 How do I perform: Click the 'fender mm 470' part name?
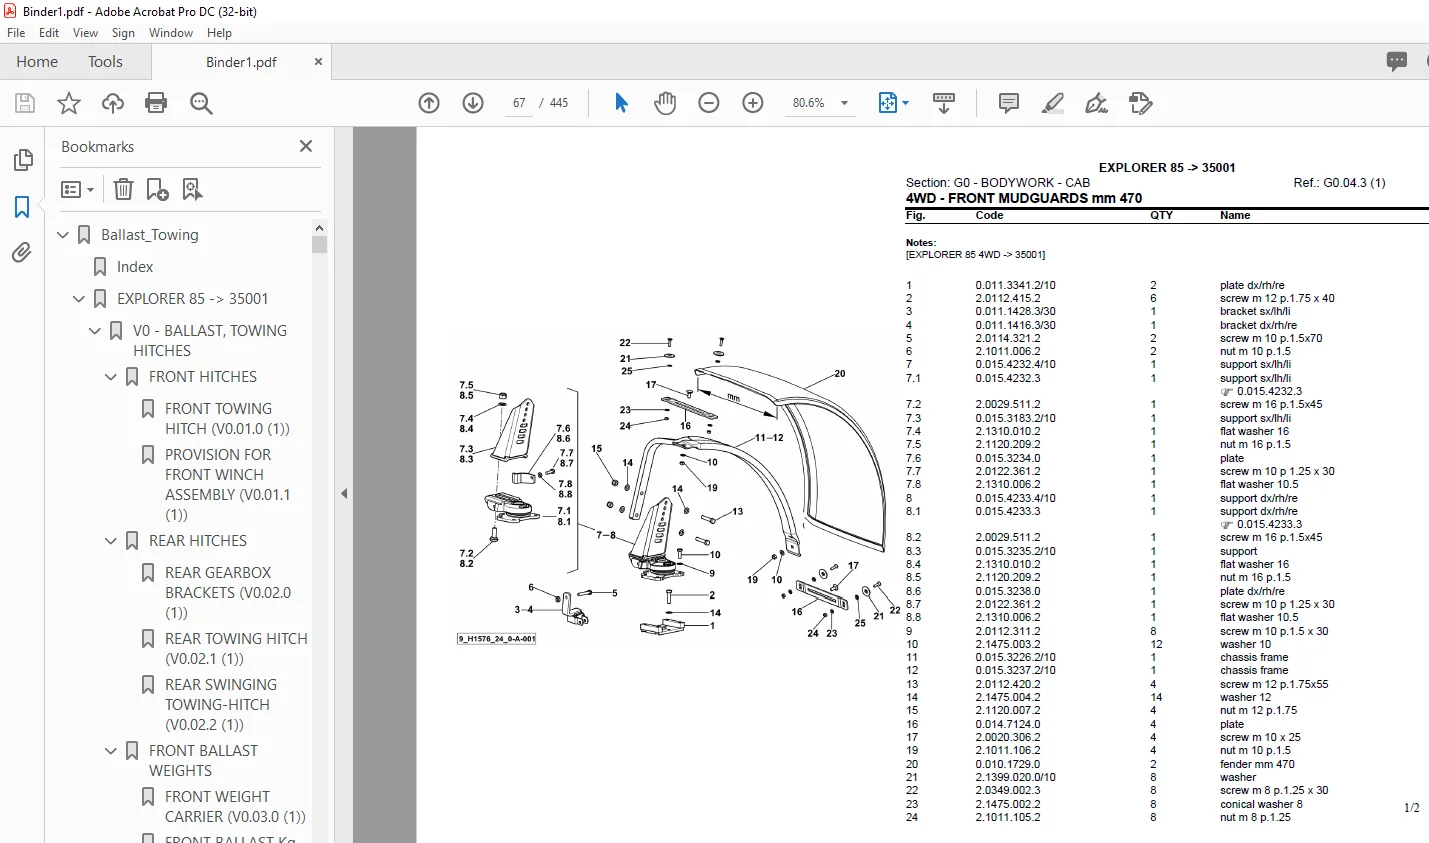click(x=1257, y=764)
